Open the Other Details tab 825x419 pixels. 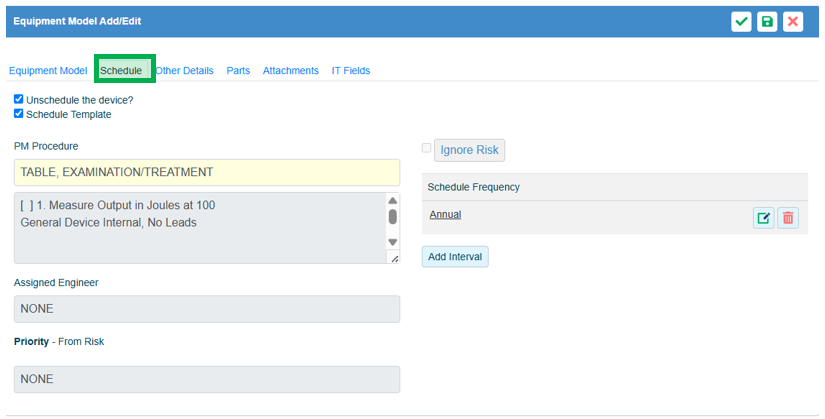184,71
